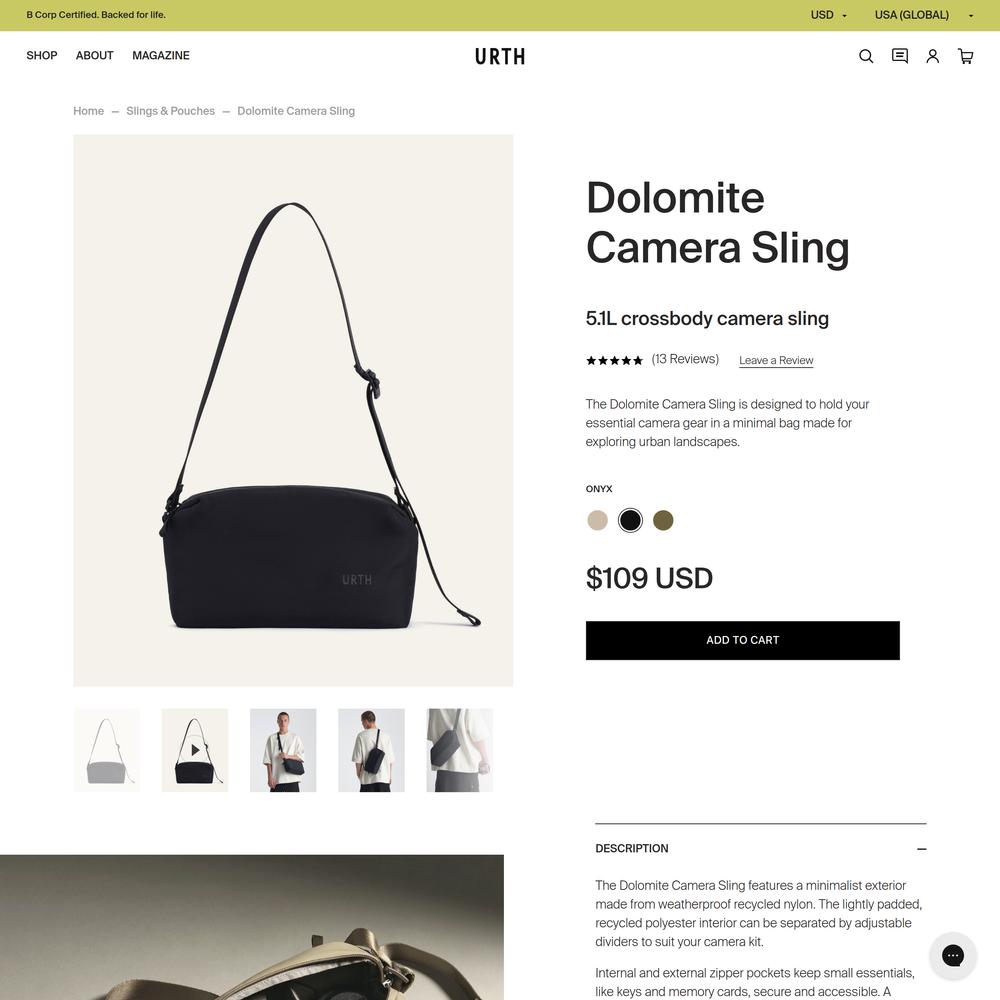1000x1000 pixels.
Task: Select the grey sling bag thumbnail
Action: pos(107,750)
